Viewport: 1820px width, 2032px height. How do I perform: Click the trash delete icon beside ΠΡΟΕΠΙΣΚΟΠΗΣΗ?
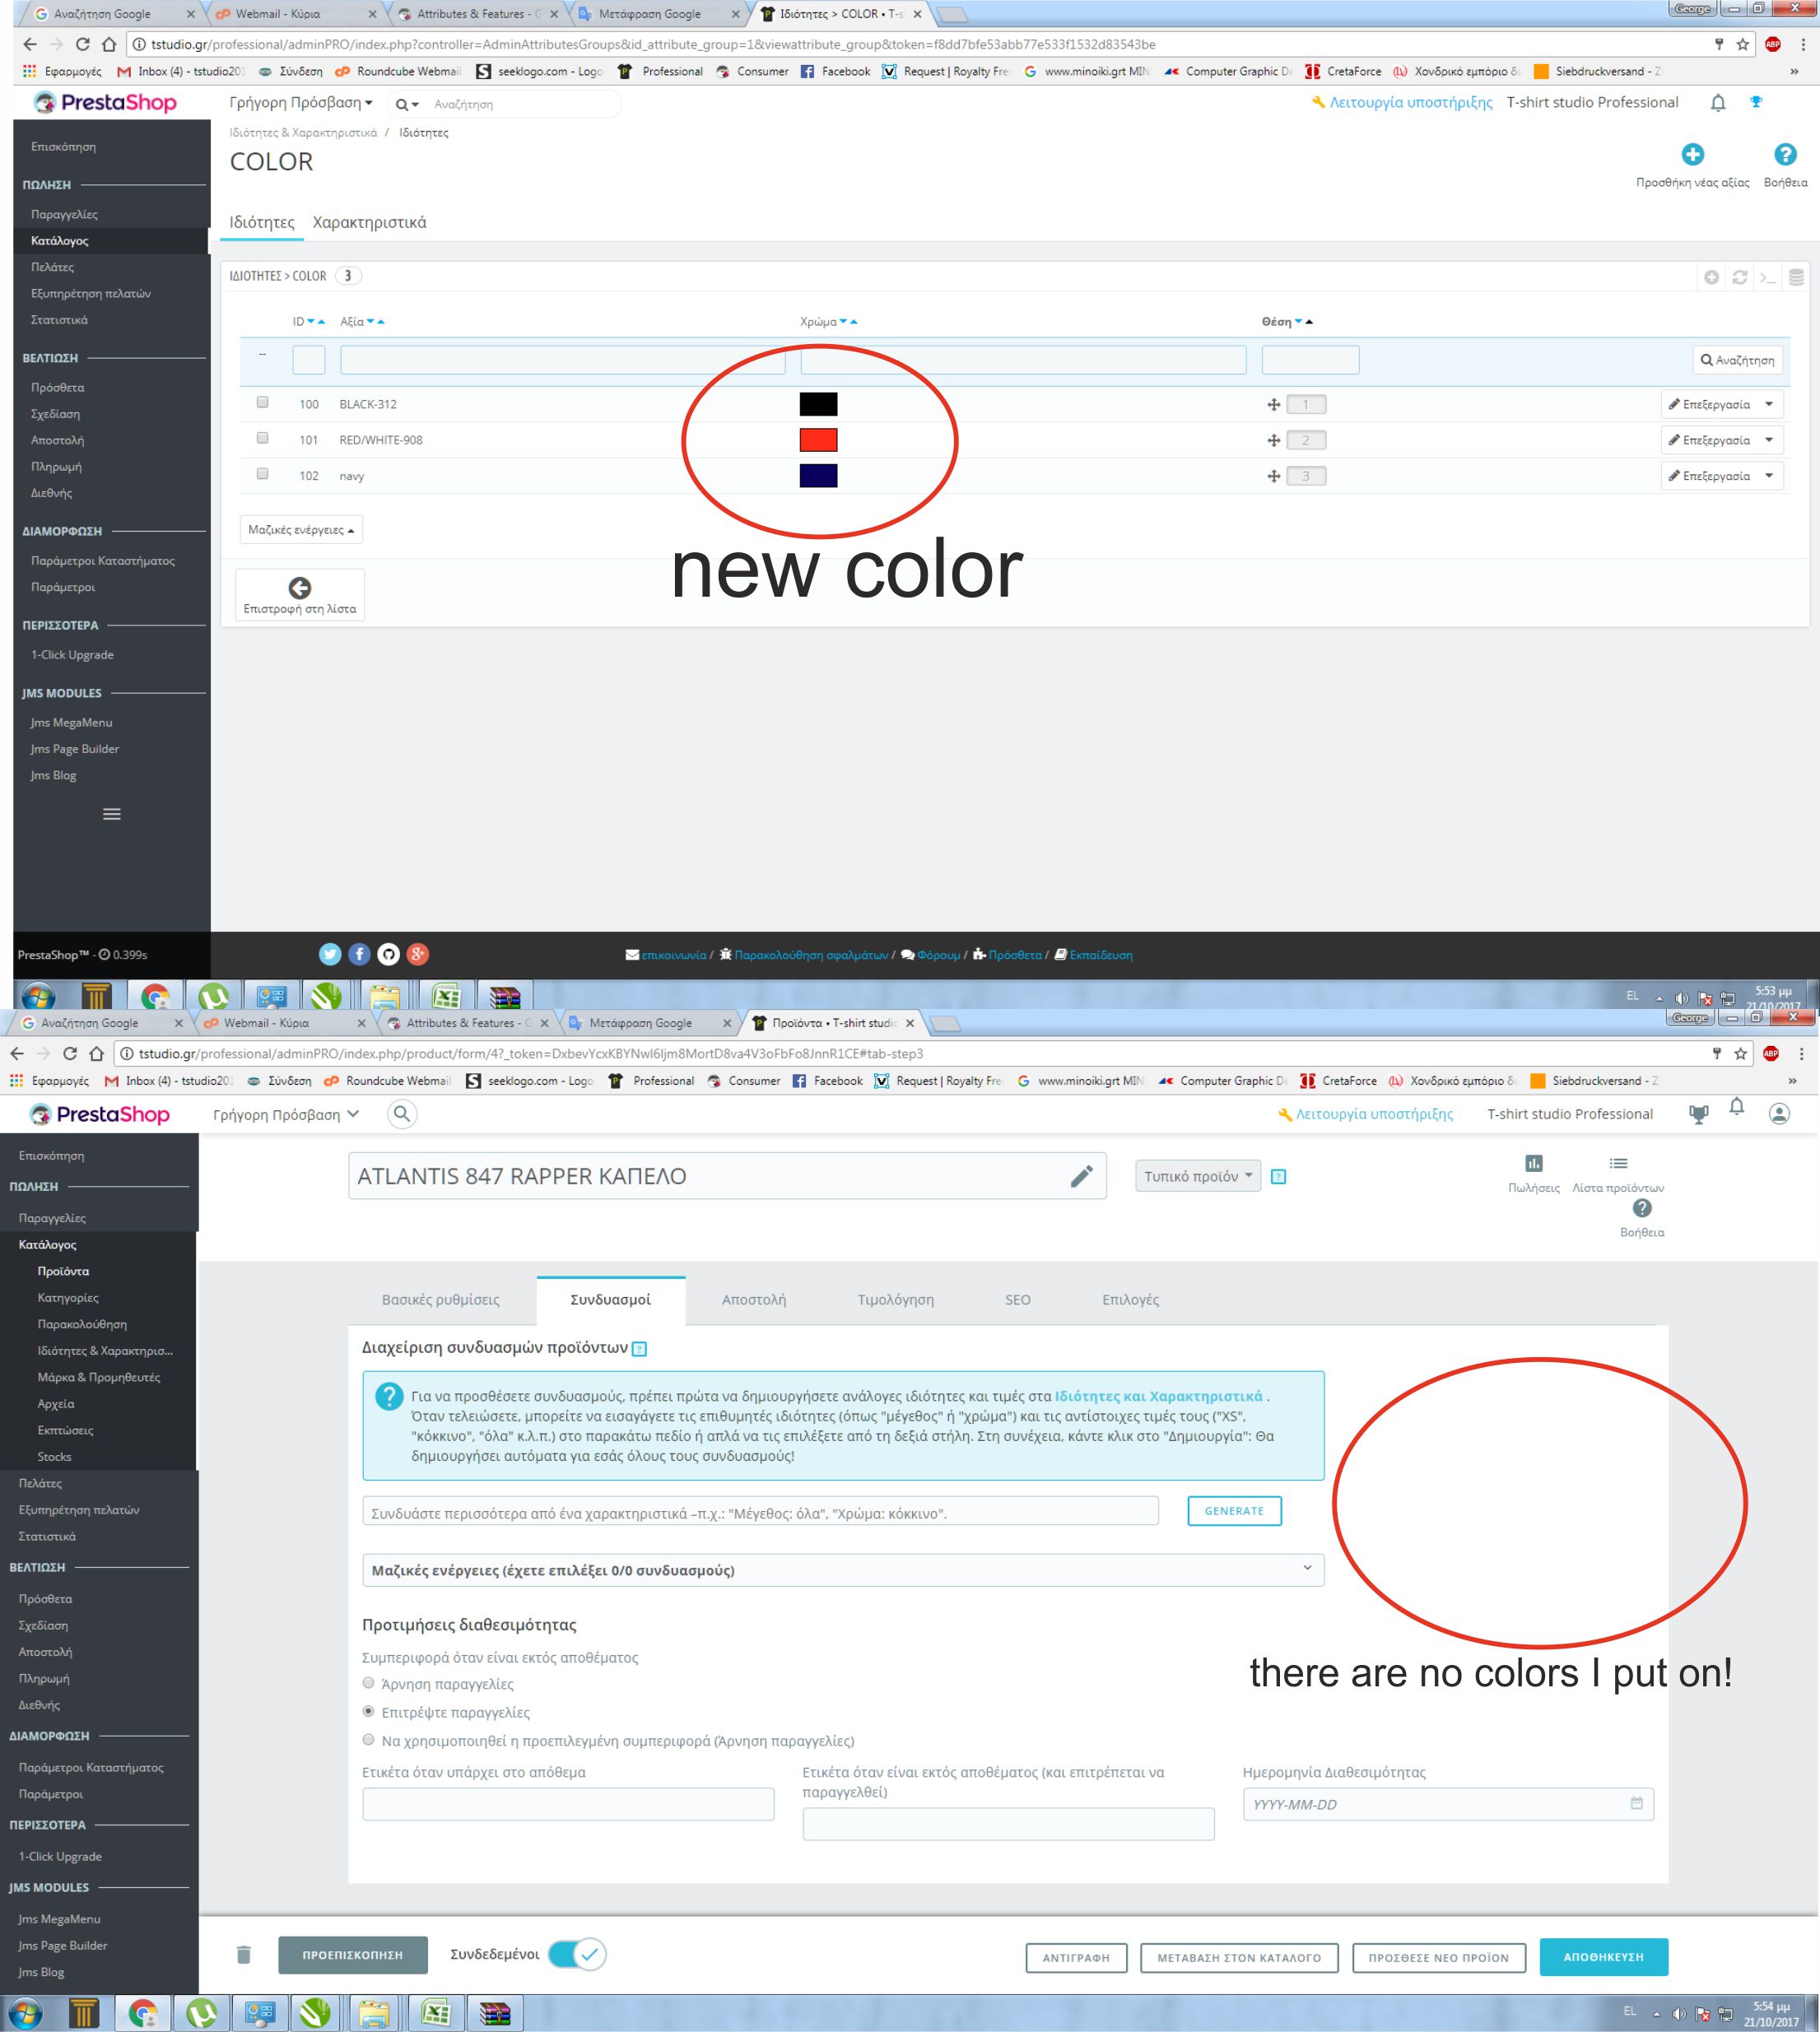tap(243, 1954)
